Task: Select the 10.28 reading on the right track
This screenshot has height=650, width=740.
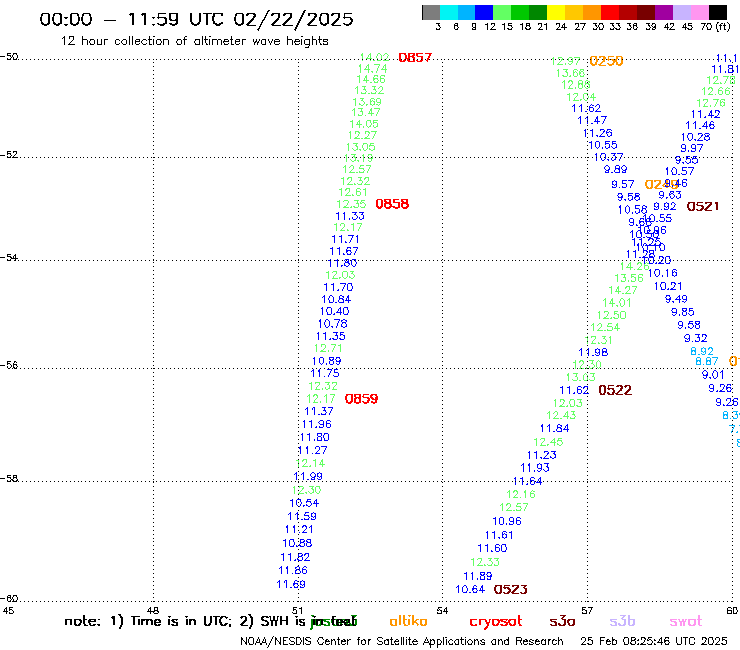Action: click(x=695, y=137)
